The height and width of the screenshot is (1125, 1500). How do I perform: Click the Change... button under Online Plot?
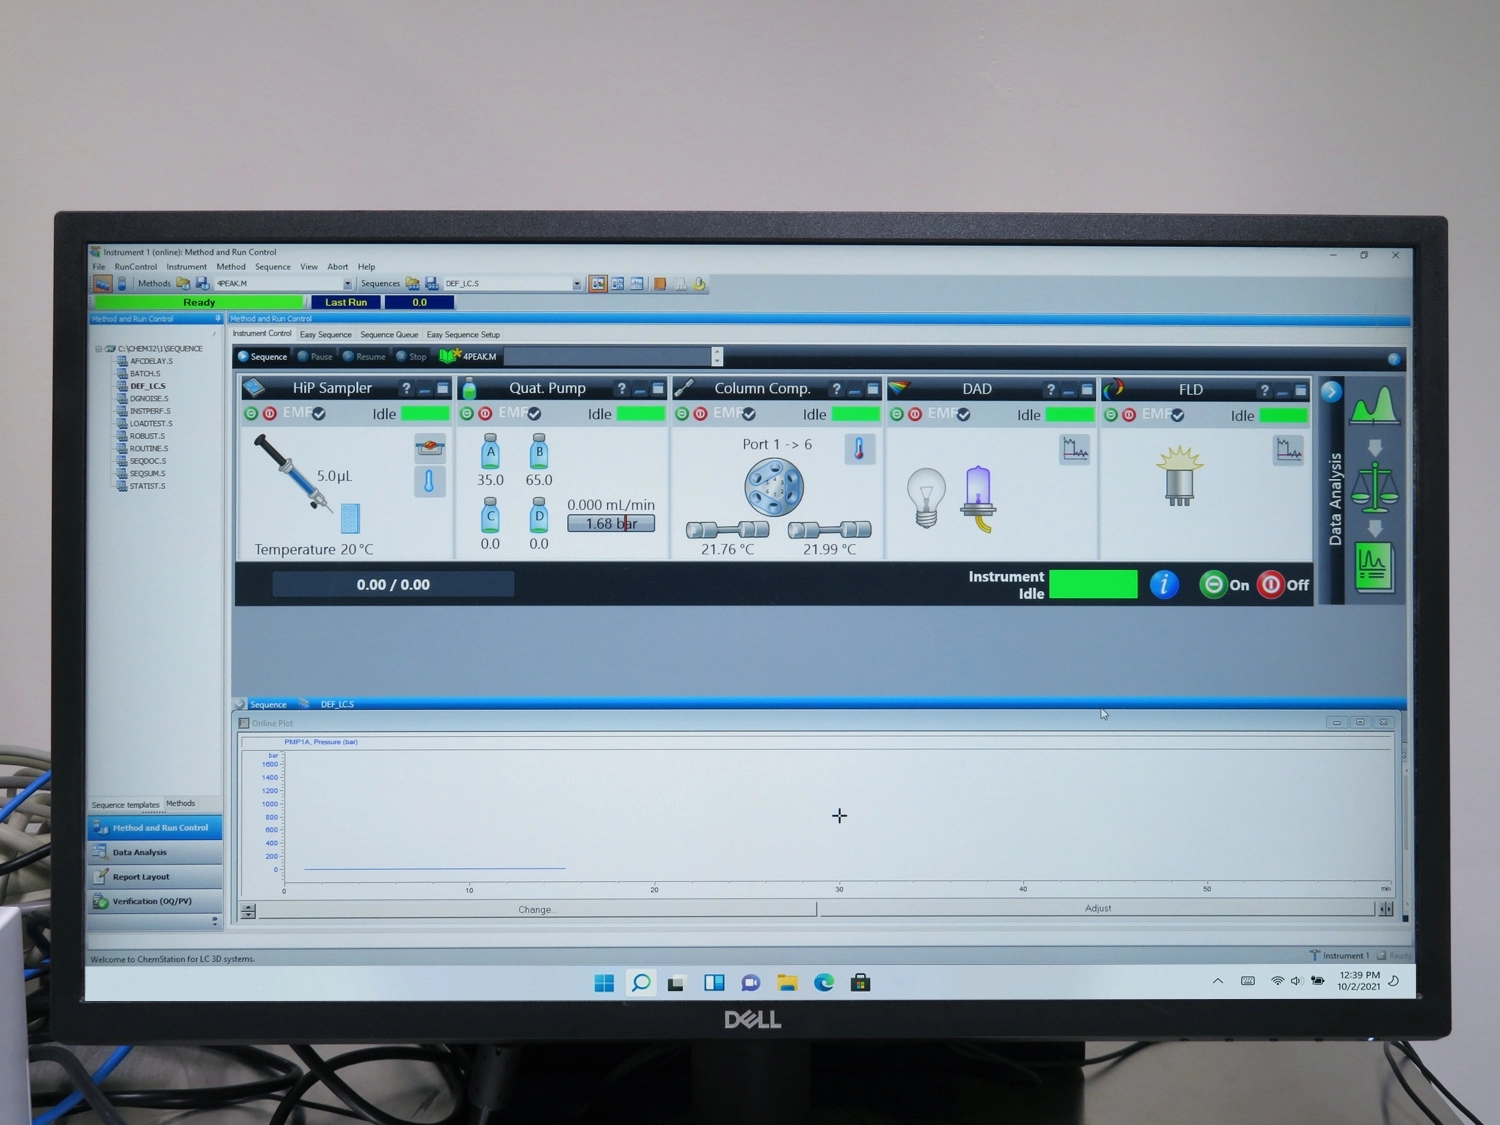pyautogui.click(x=536, y=909)
